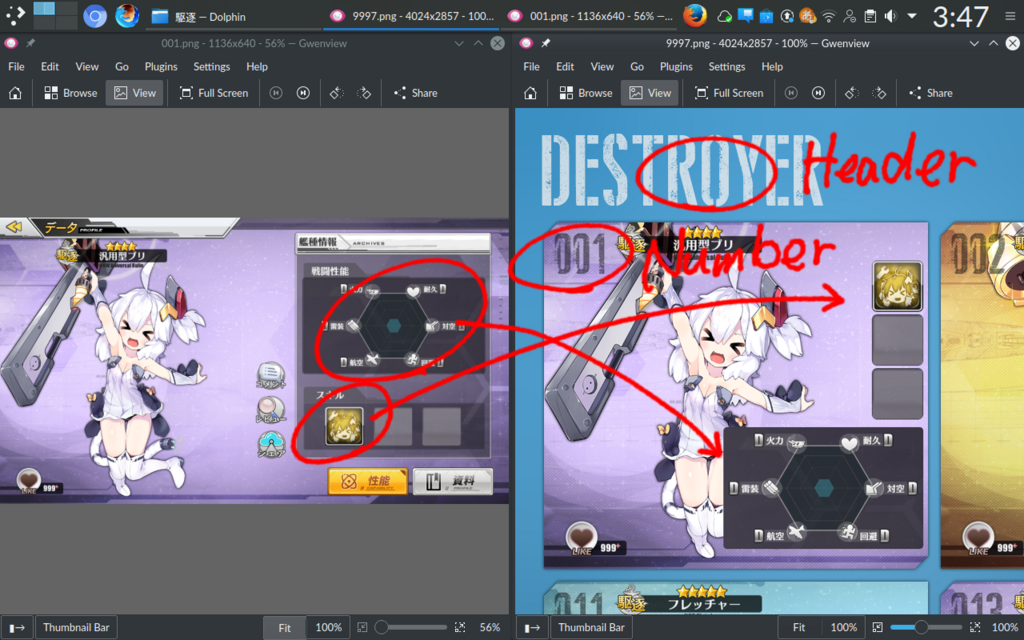This screenshot has height=640, width=1024.
Task: Open File menu in 9997.png window
Action: pos(532,67)
